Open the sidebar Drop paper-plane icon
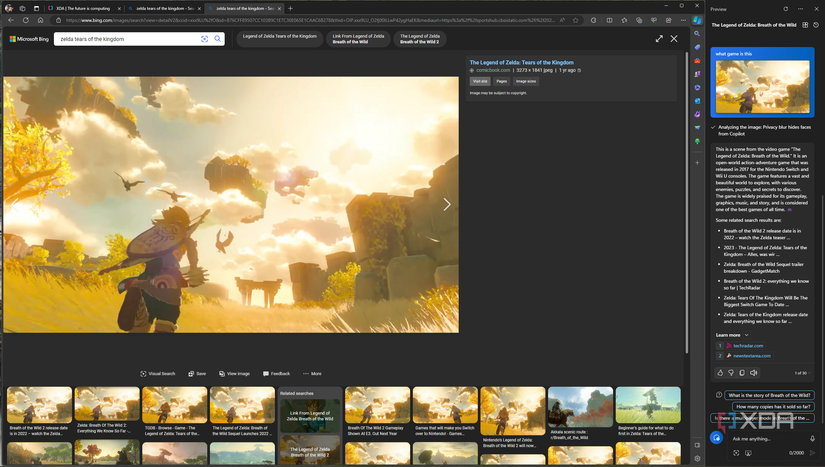The width and height of the screenshot is (825, 467). click(x=697, y=128)
